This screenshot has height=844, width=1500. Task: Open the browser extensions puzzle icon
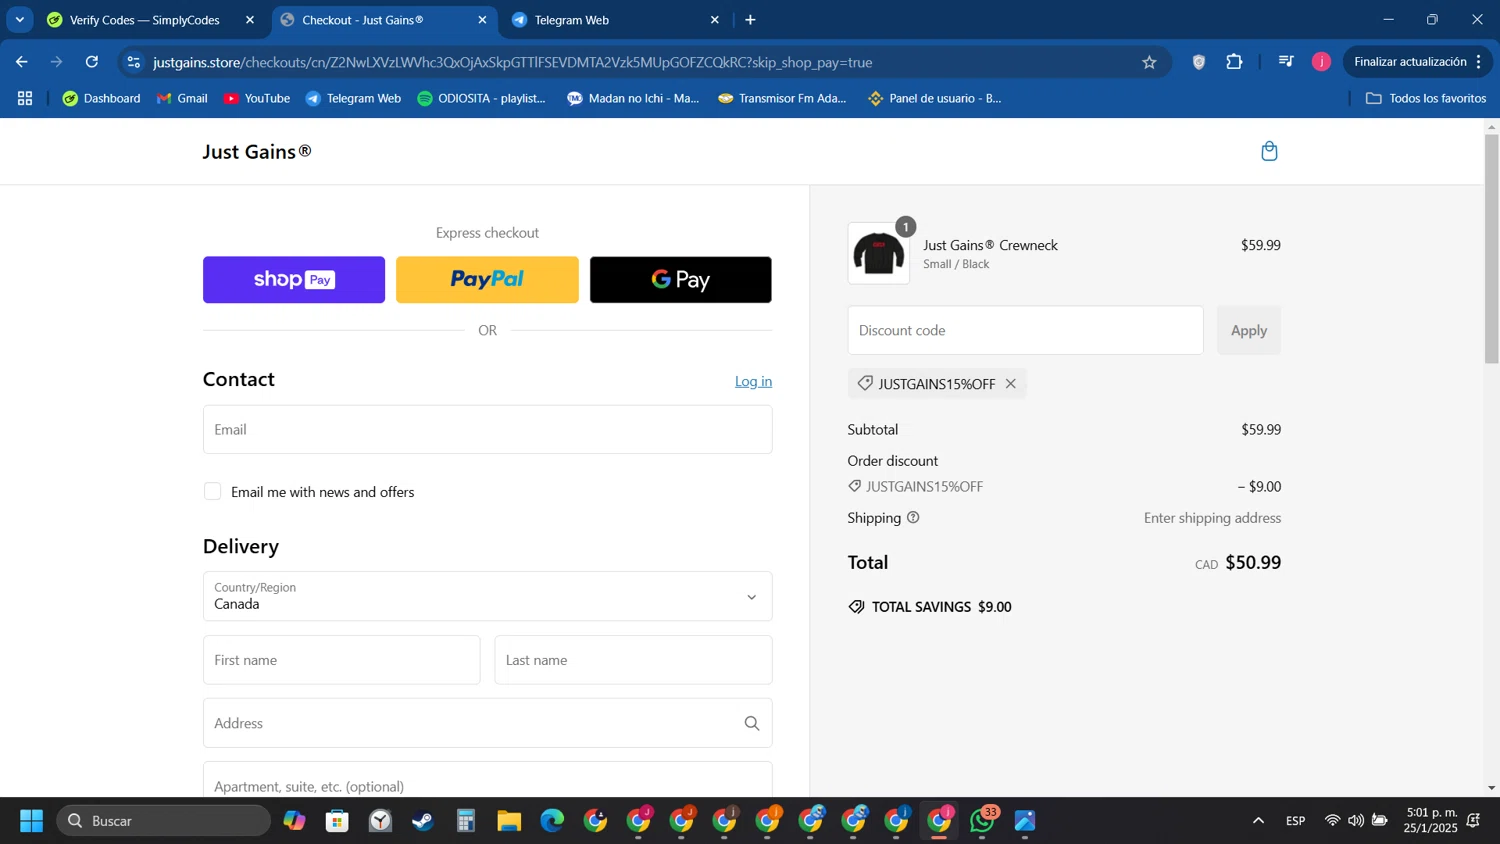pyautogui.click(x=1234, y=62)
